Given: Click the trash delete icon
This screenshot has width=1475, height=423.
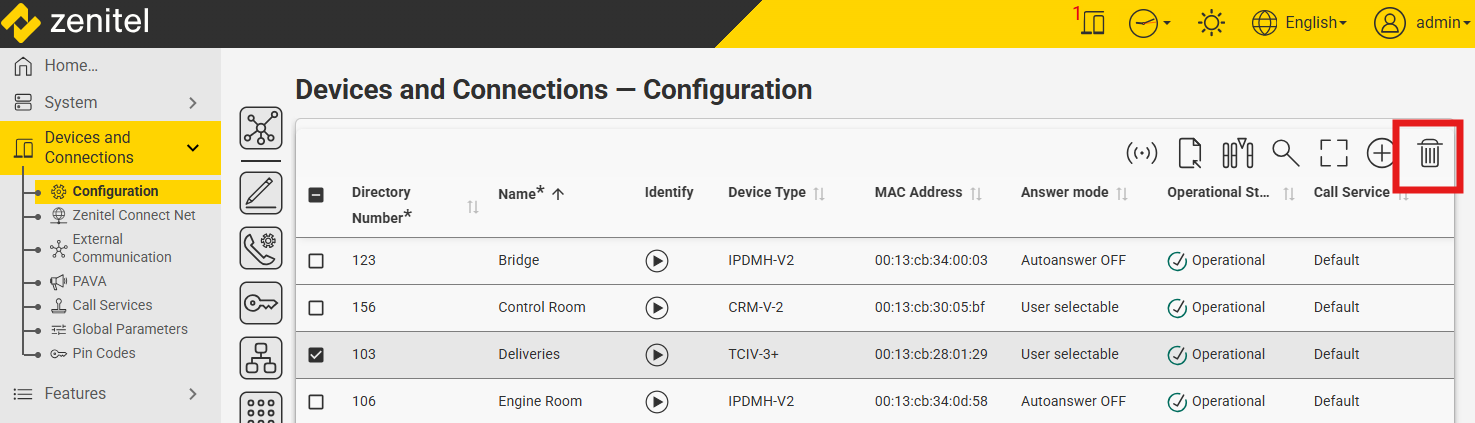Looking at the screenshot, I should tap(1430, 154).
